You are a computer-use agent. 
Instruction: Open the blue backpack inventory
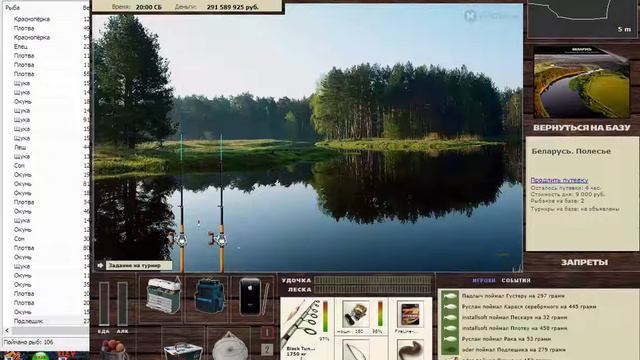209,296
